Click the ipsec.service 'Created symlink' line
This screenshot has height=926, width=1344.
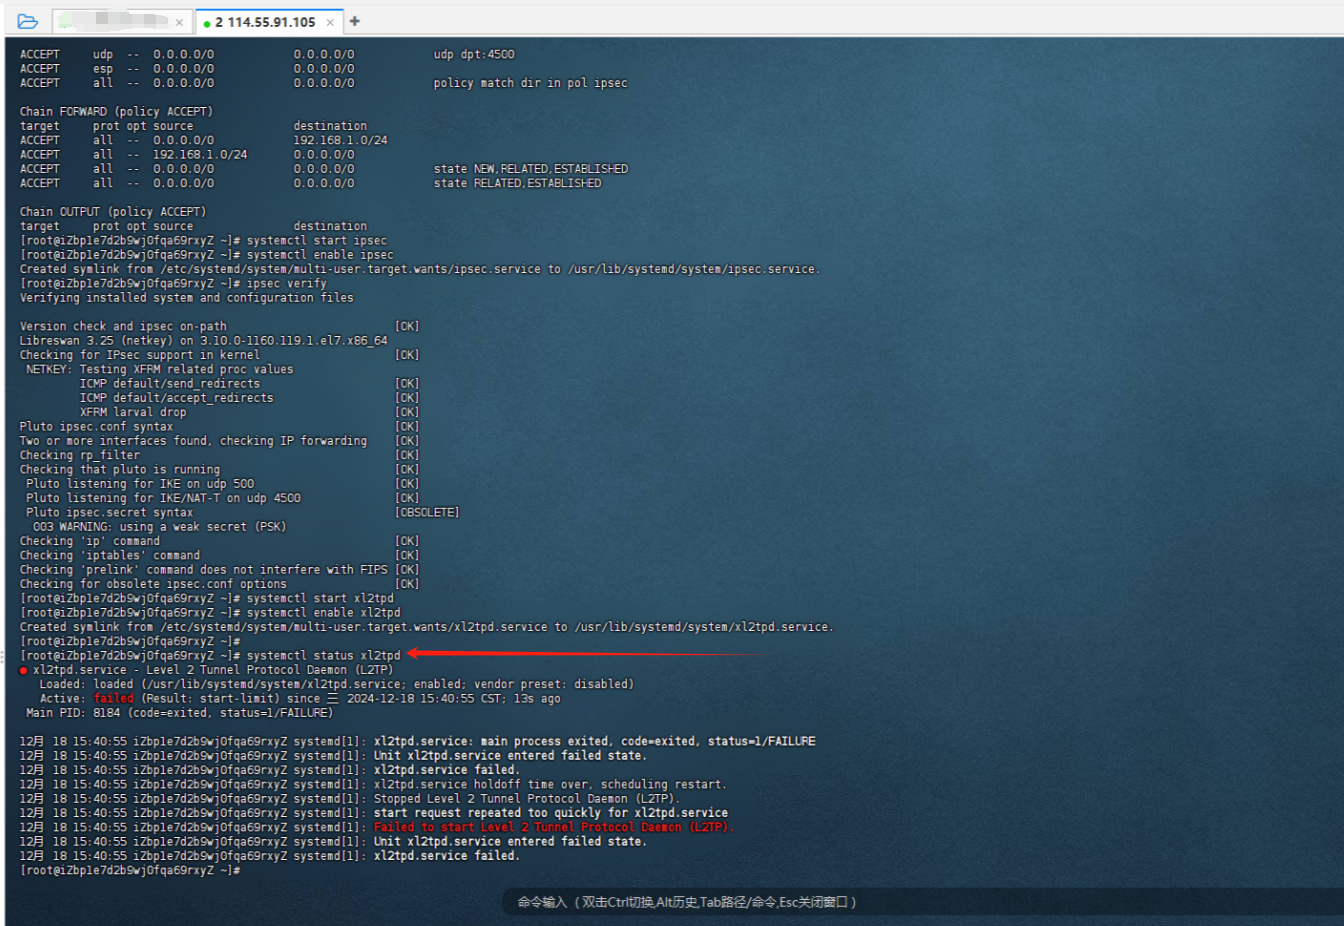(x=420, y=269)
